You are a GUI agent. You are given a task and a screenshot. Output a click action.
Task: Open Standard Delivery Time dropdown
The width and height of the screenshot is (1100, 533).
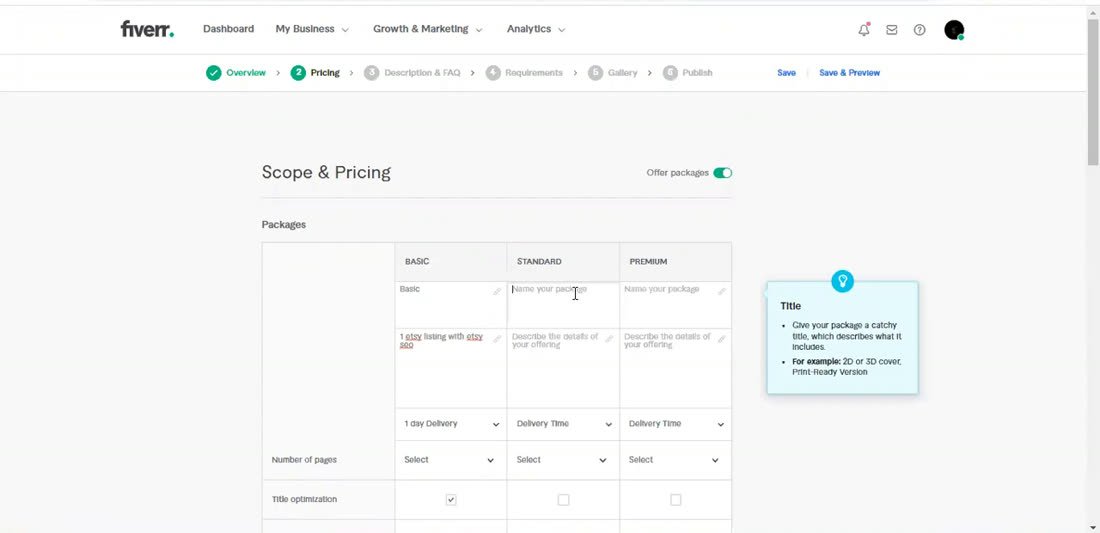563,424
